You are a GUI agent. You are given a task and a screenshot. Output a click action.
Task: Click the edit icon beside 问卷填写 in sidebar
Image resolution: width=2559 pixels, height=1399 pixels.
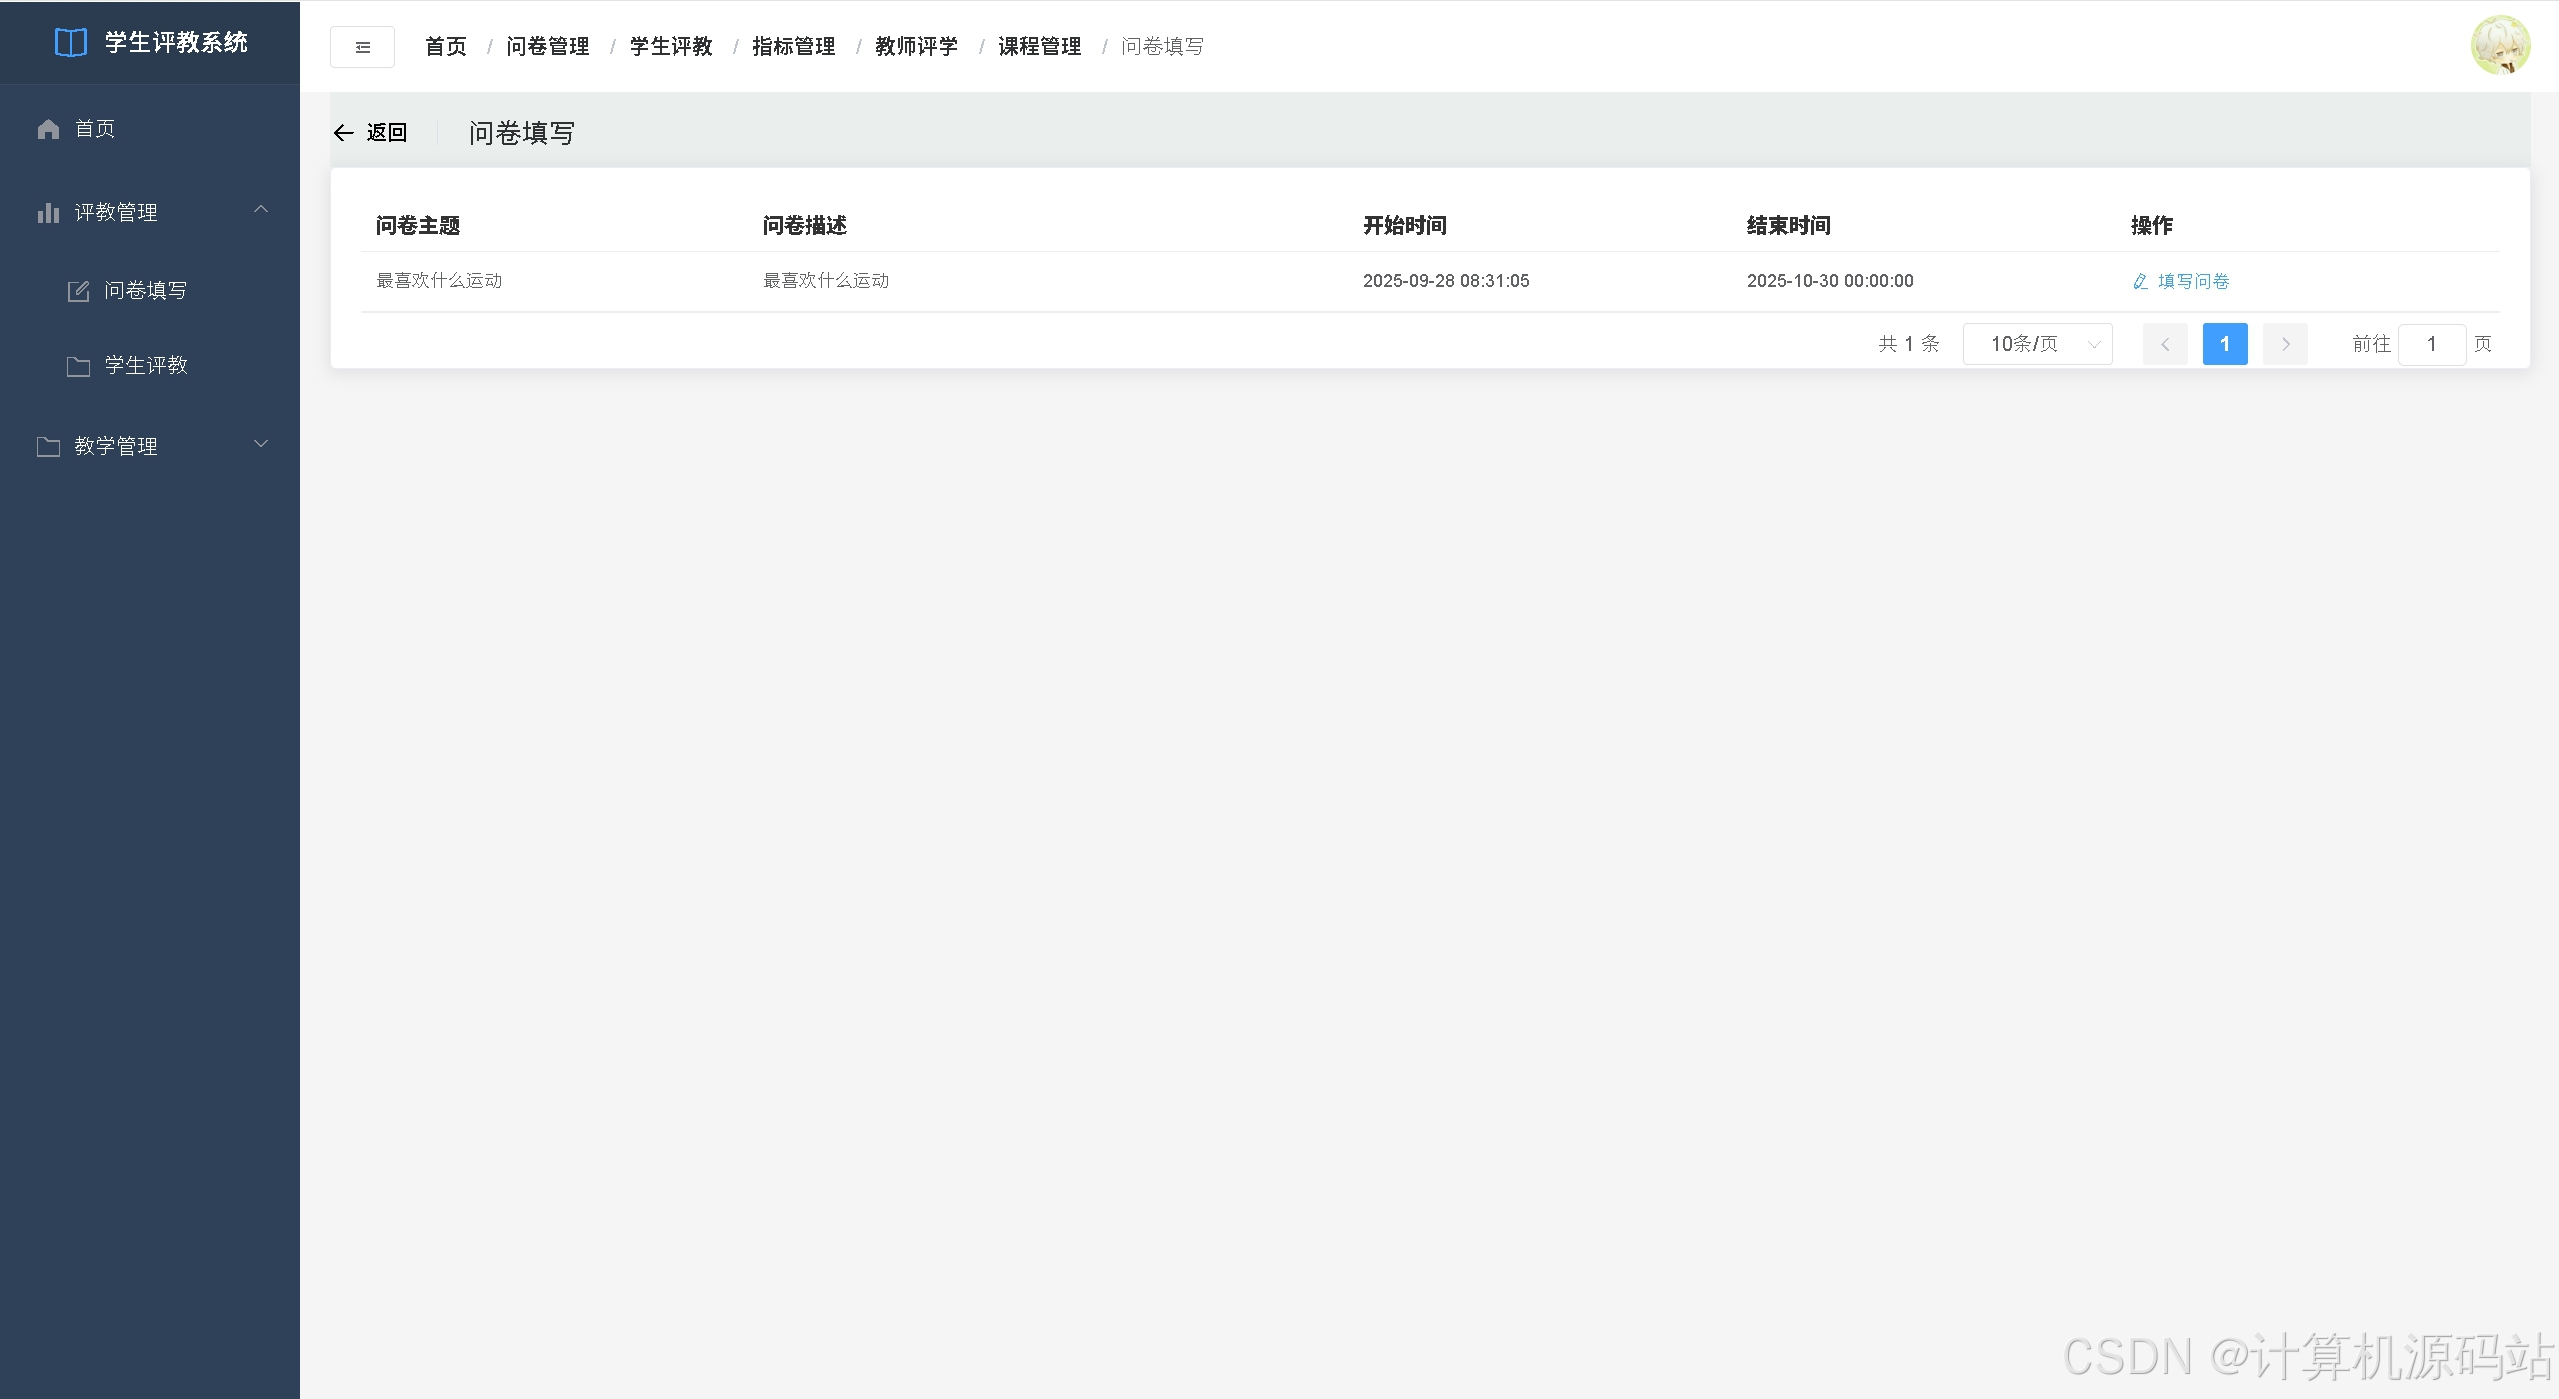[78, 291]
